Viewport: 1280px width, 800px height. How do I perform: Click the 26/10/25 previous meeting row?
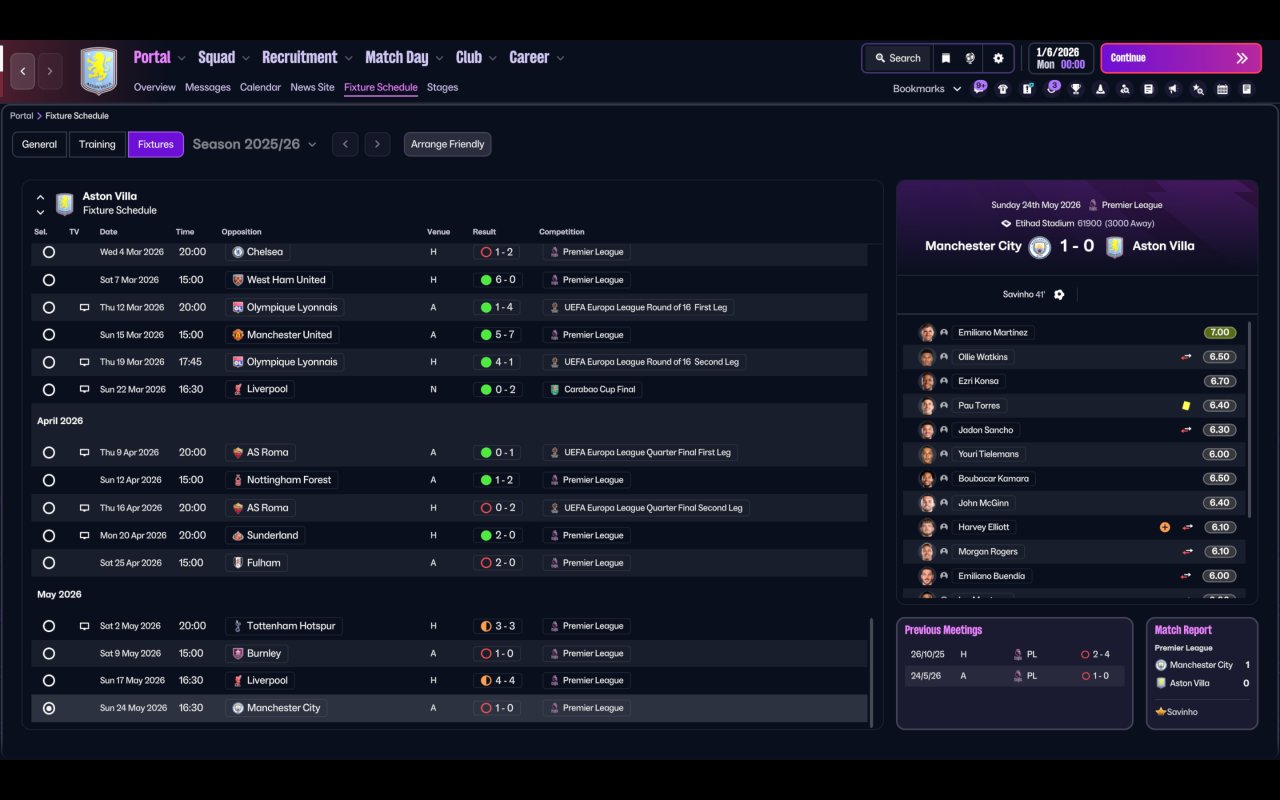(x=1014, y=655)
